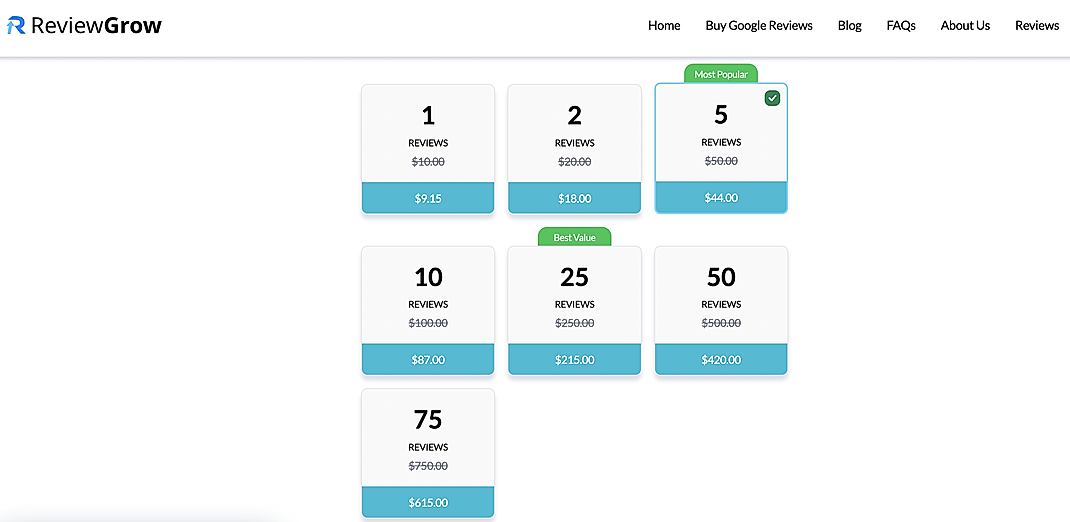Go to Buy Google Reviews
Viewport: 1070px width, 522px height.
pyautogui.click(x=759, y=26)
